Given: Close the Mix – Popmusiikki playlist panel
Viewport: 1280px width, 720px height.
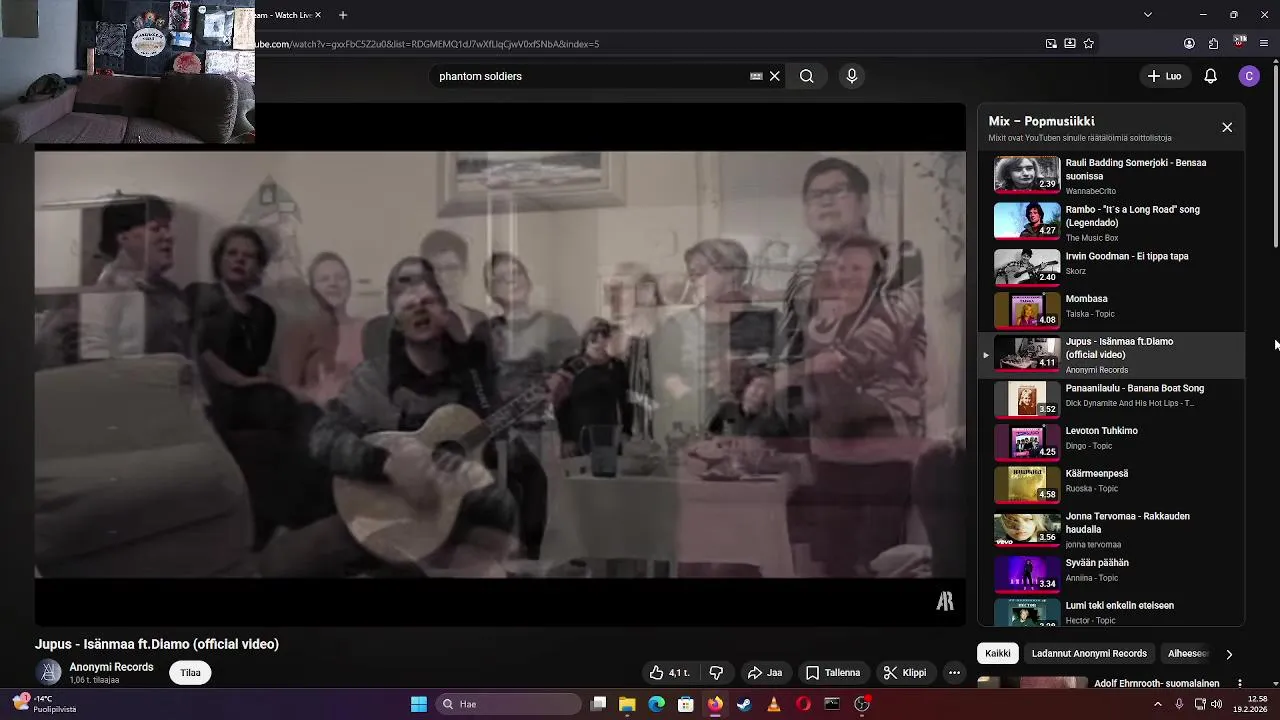Looking at the screenshot, I should click(1227, 128).
